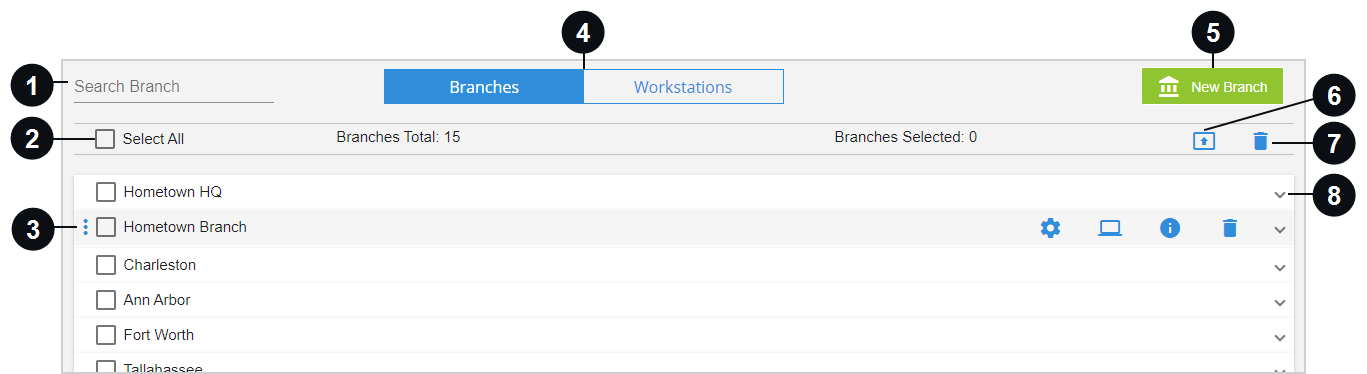Image resolution: width=1367 pixels, height=374 pixels.
Task: View Hometown Branch workstations laptop icon
Action: (1110, 228)
